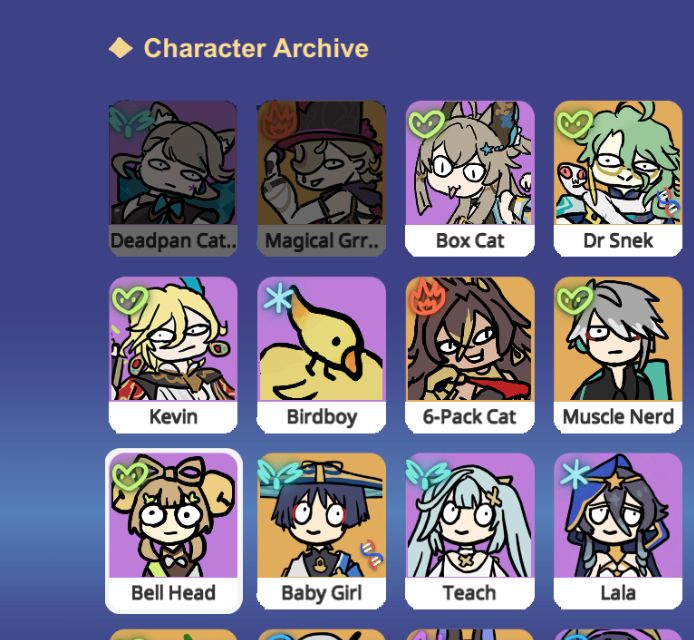Click the Character Archive heading
694x640 pixels.
[256, 48]
